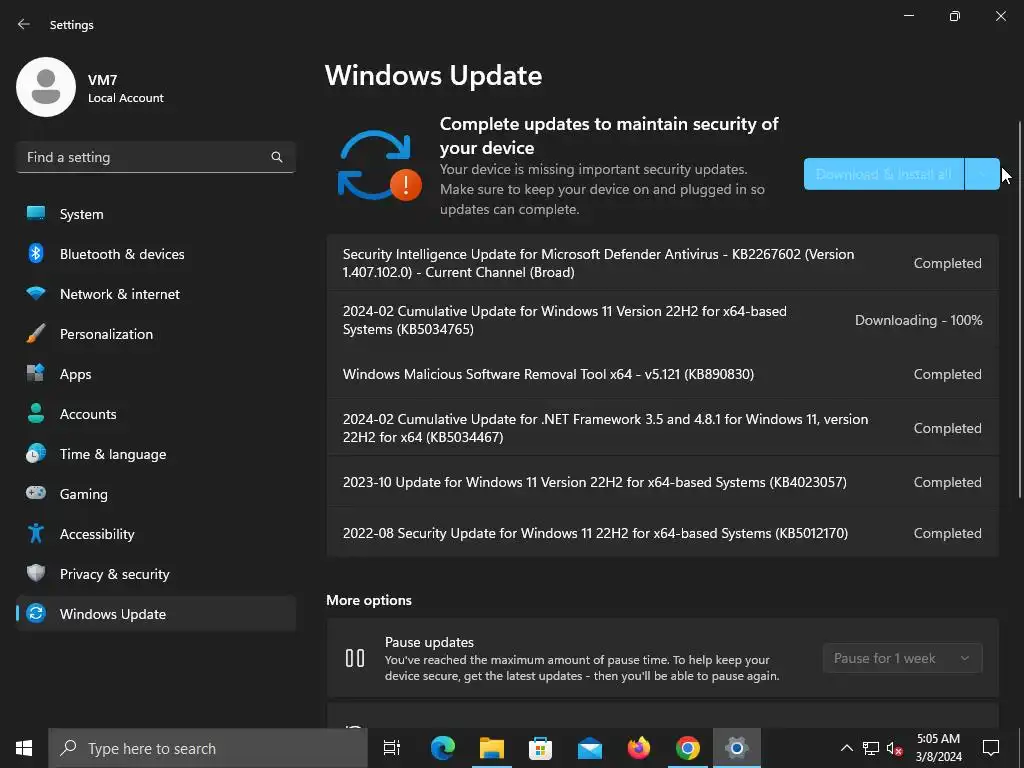
Task: Click the magnifier icon in Find a setting
Action: (x=277, y=157)
